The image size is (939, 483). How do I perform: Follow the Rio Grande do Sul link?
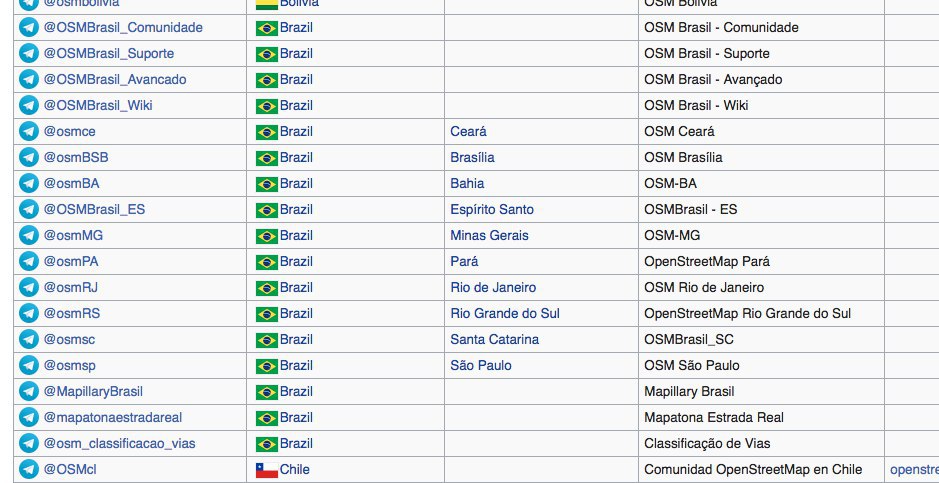505,313
